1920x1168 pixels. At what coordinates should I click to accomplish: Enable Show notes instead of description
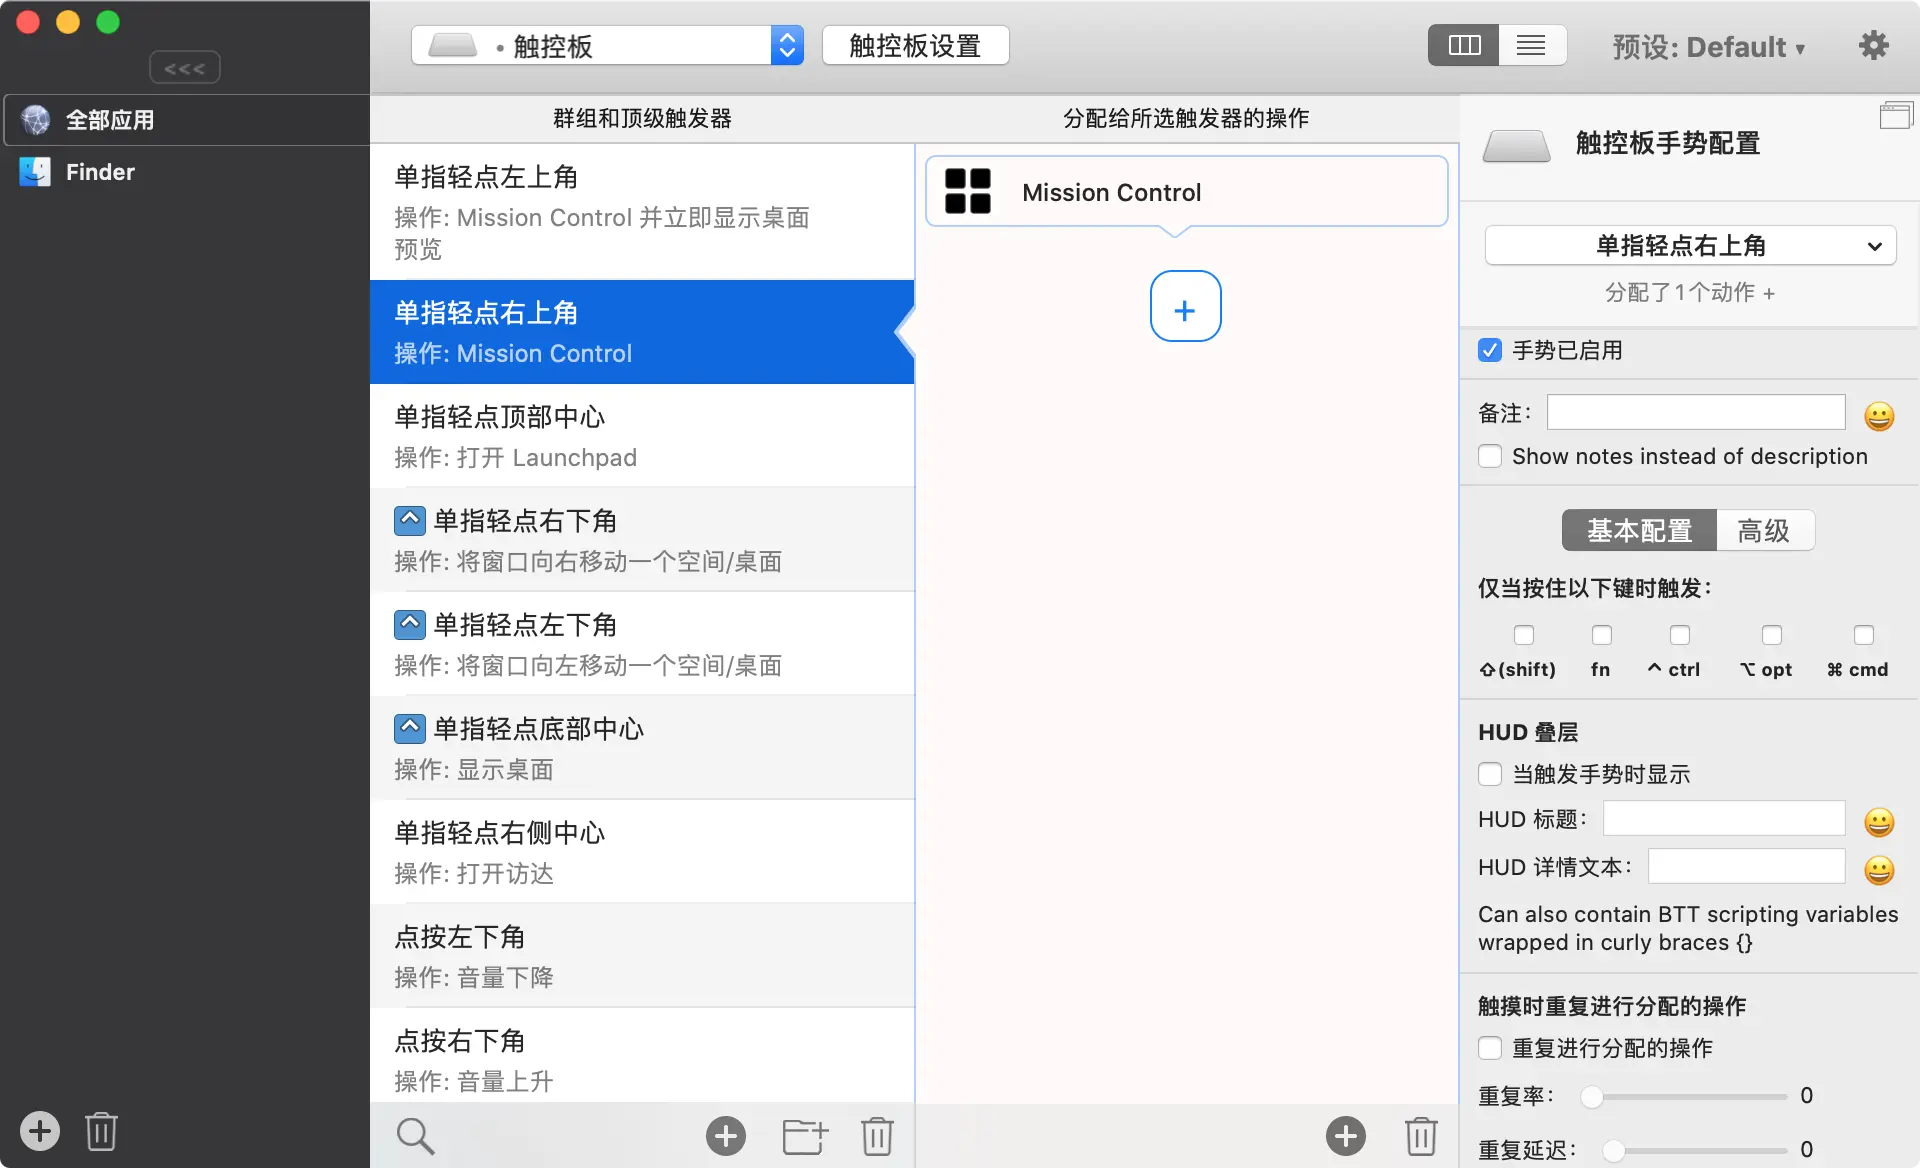[x=1490, y=456]
